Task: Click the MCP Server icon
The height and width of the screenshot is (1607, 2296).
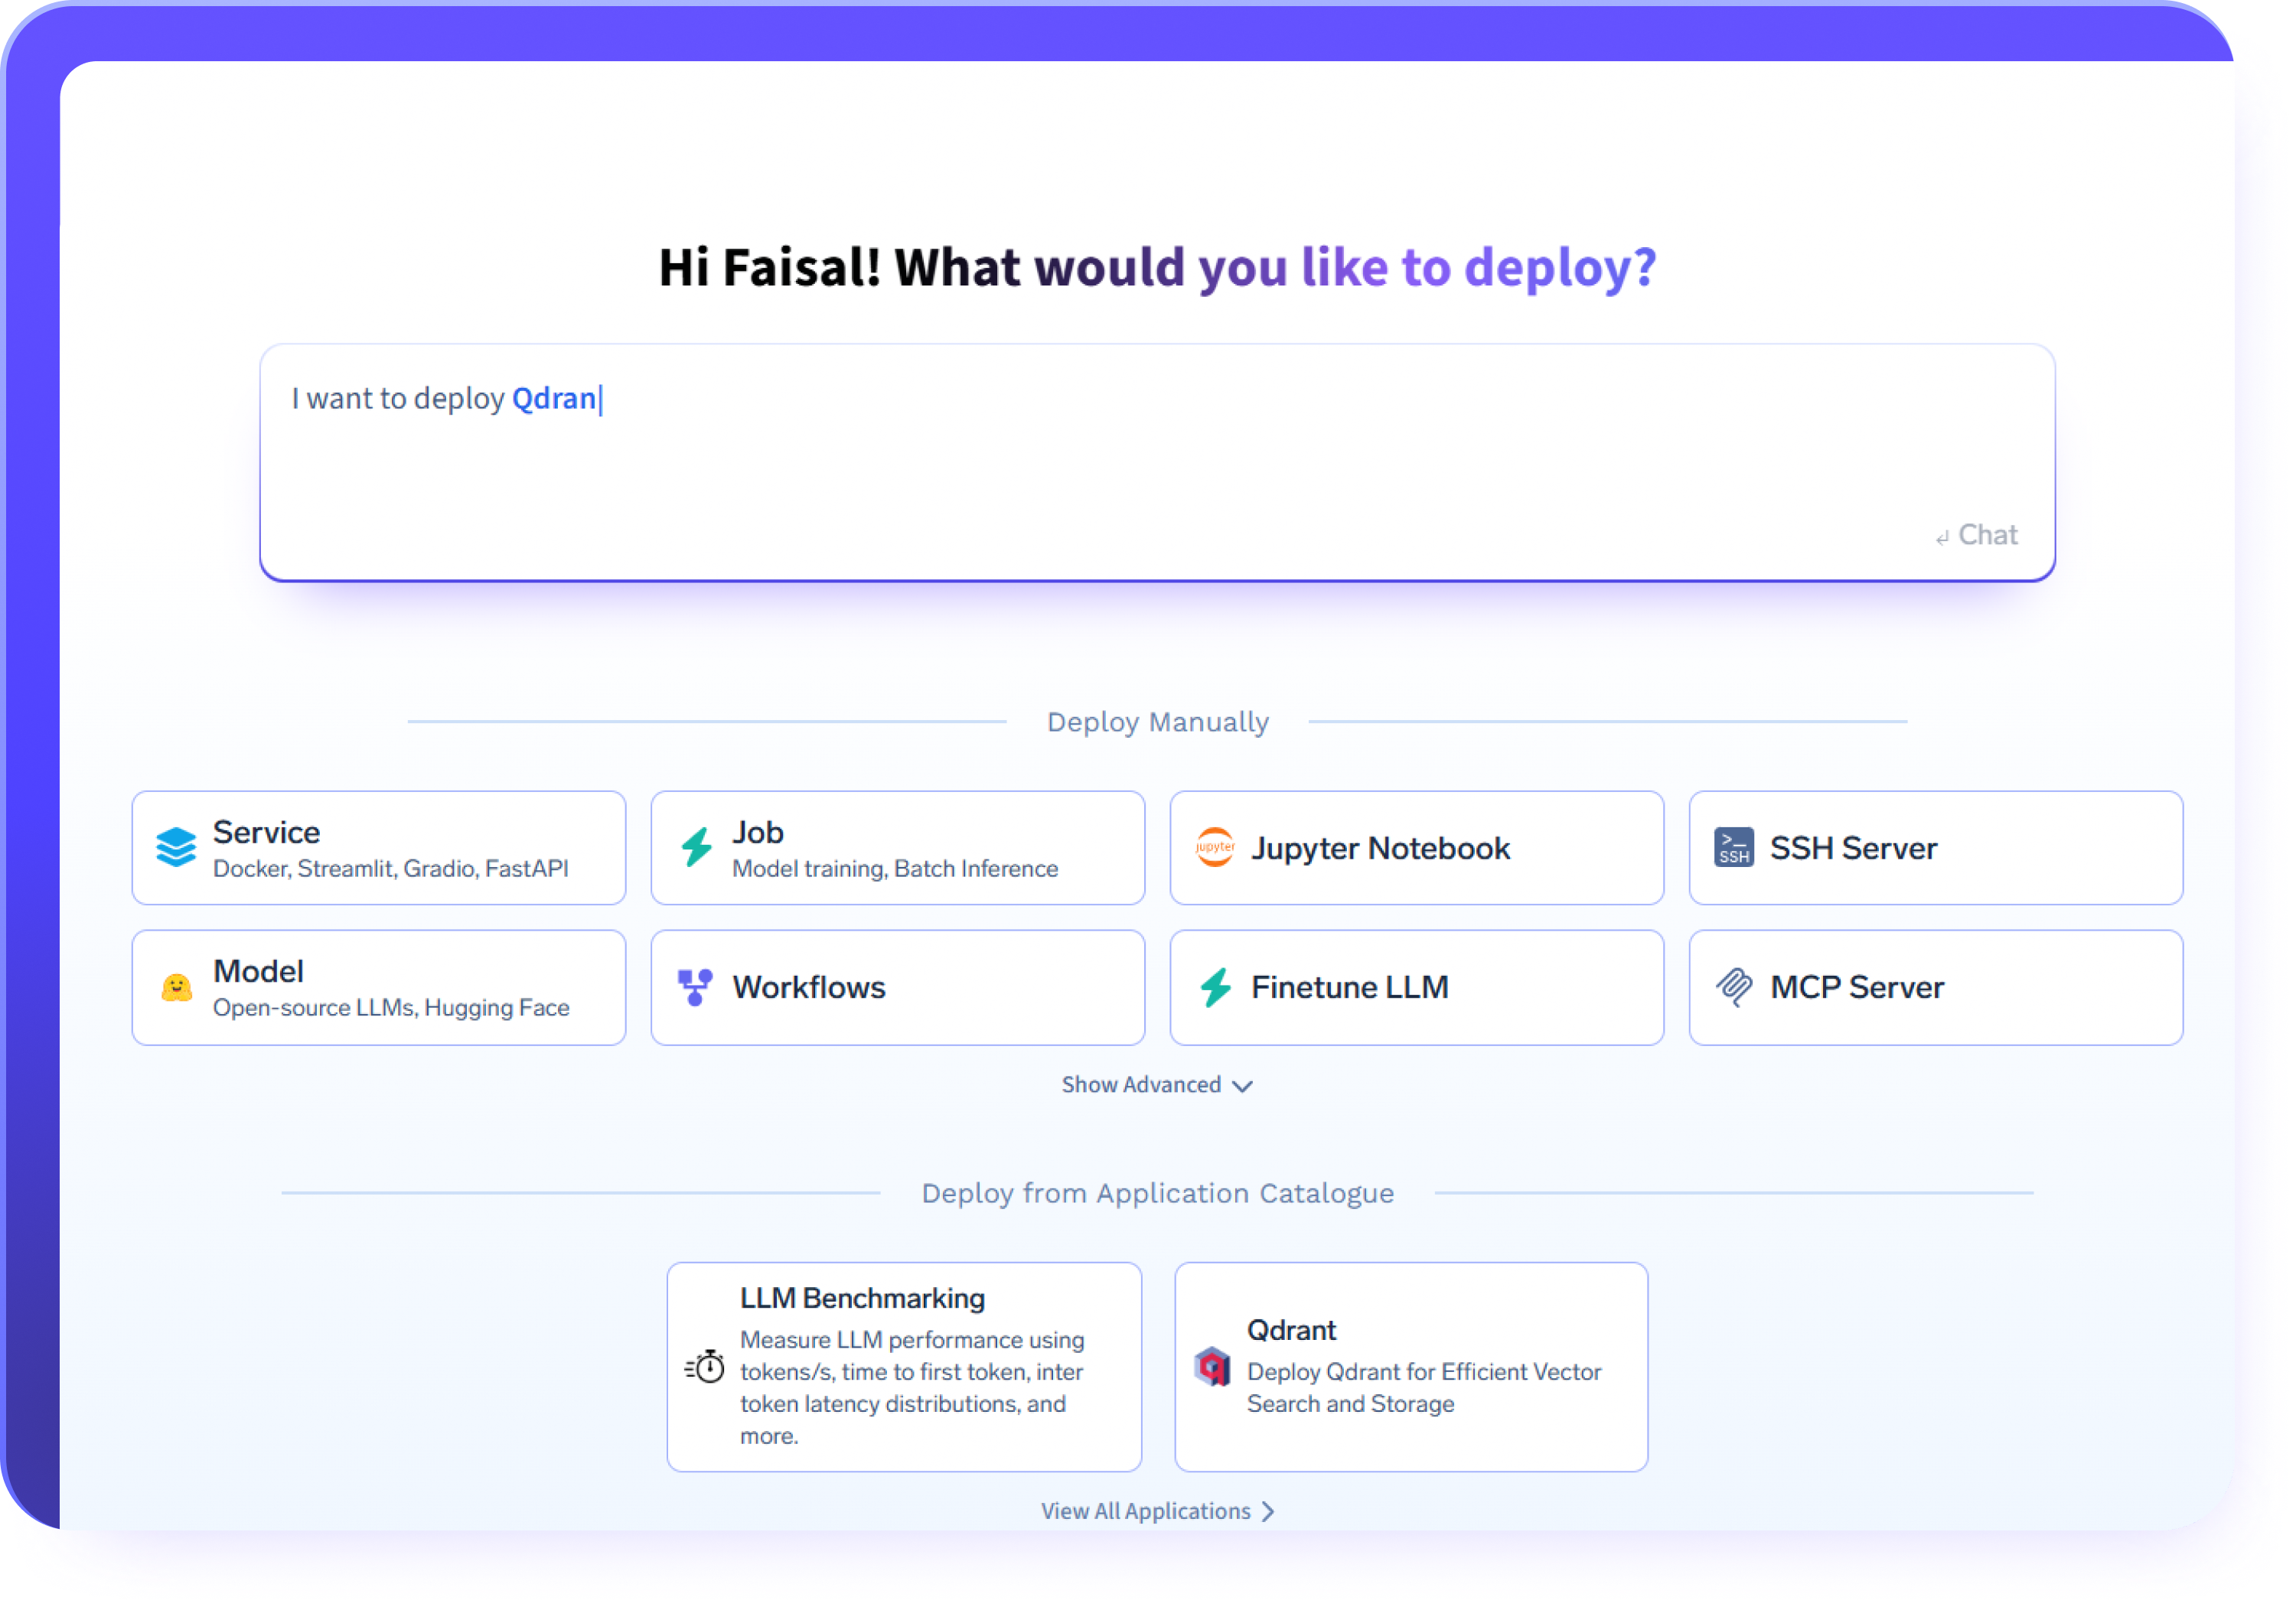Action: pyautogui.click(x=1734, y=988)
